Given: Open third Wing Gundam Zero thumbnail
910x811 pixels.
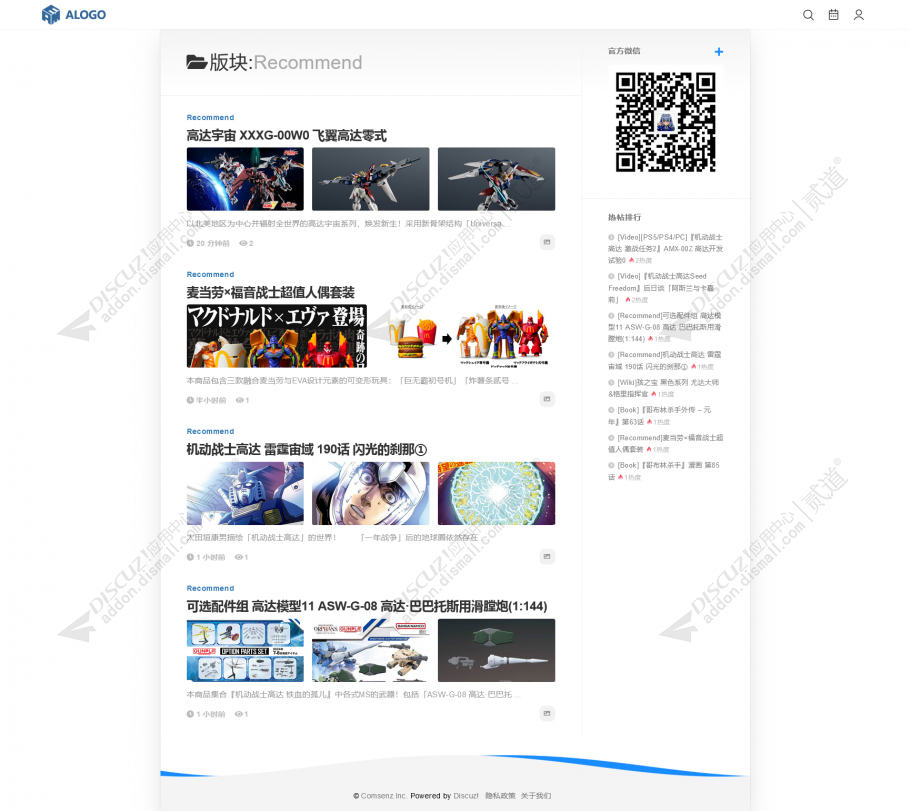Looking at the screenshot, I should pos(496,179).
